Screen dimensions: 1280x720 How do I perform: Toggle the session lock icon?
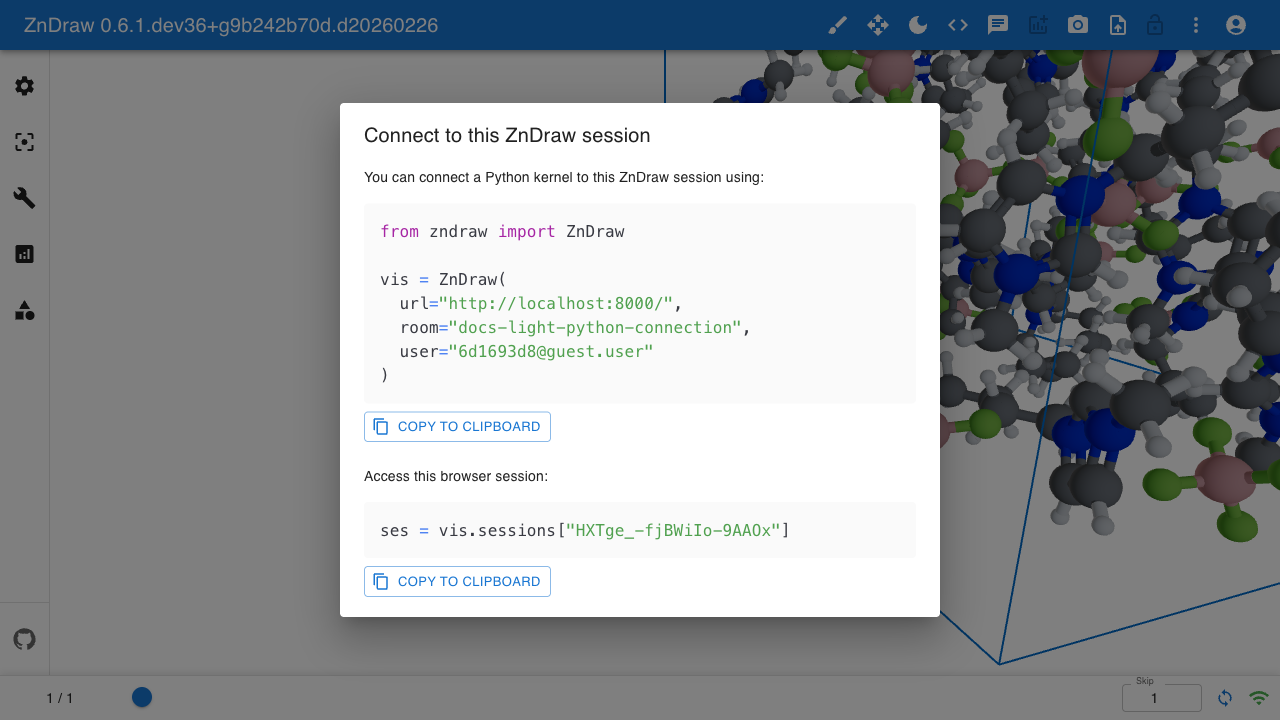tap(1155, 25)
